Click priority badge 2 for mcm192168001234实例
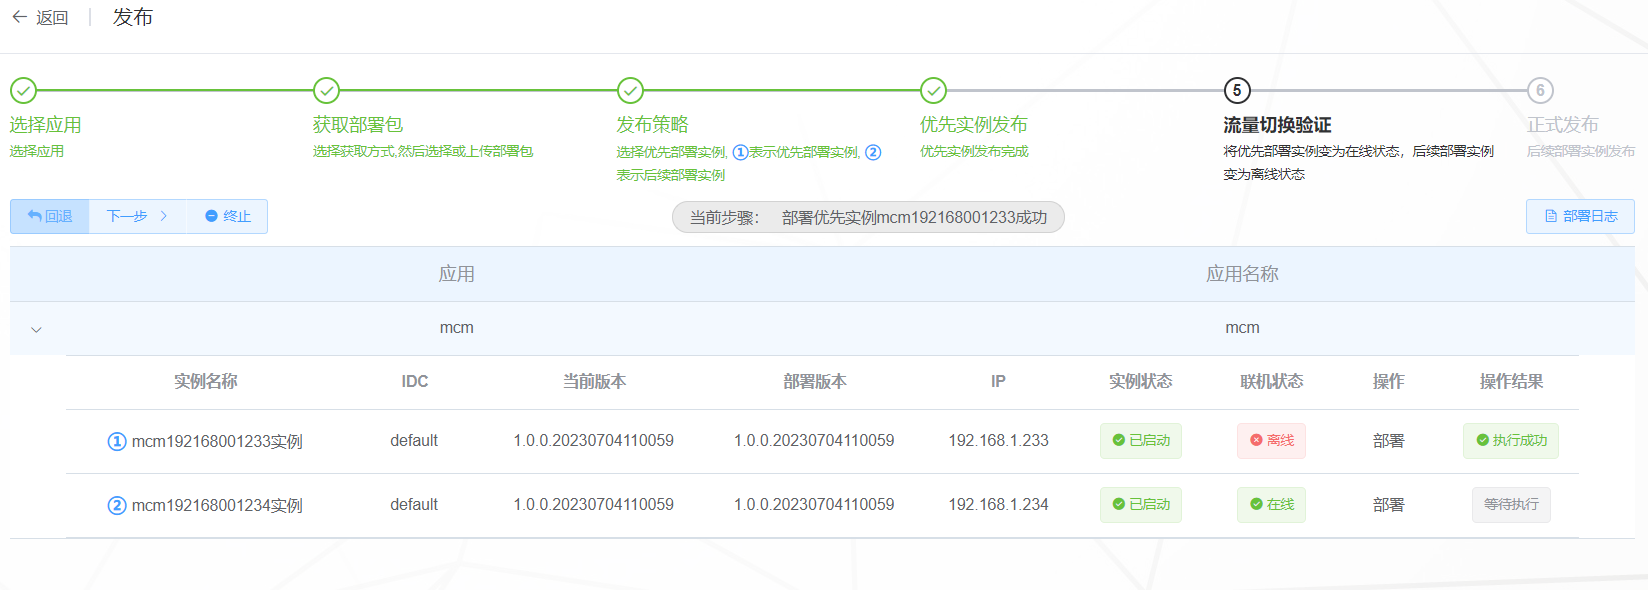Viewport: 1648px width, 590px height. (x=117, y=505)
